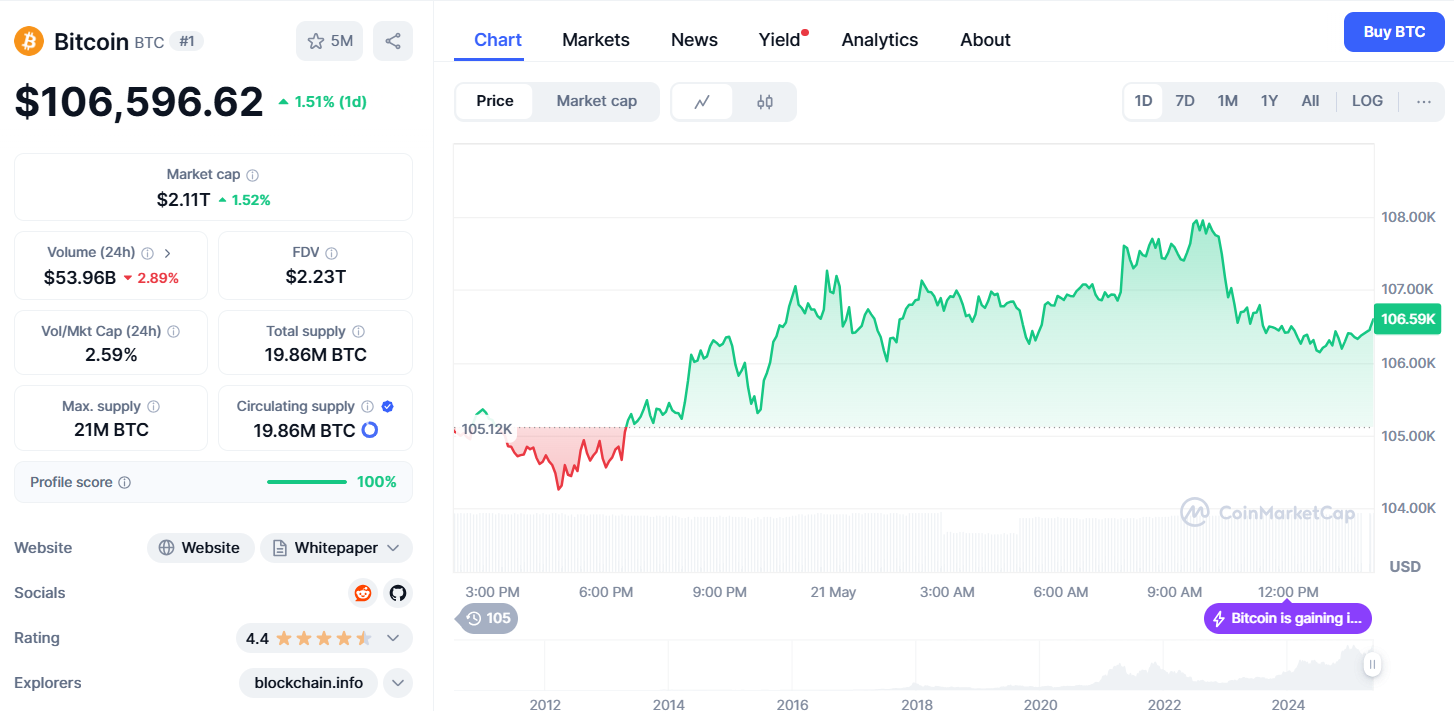Click the 21M BTC max supply value
Viewport: 1454px width, 711px height.
pyautogui.click(x=111, y=430)
